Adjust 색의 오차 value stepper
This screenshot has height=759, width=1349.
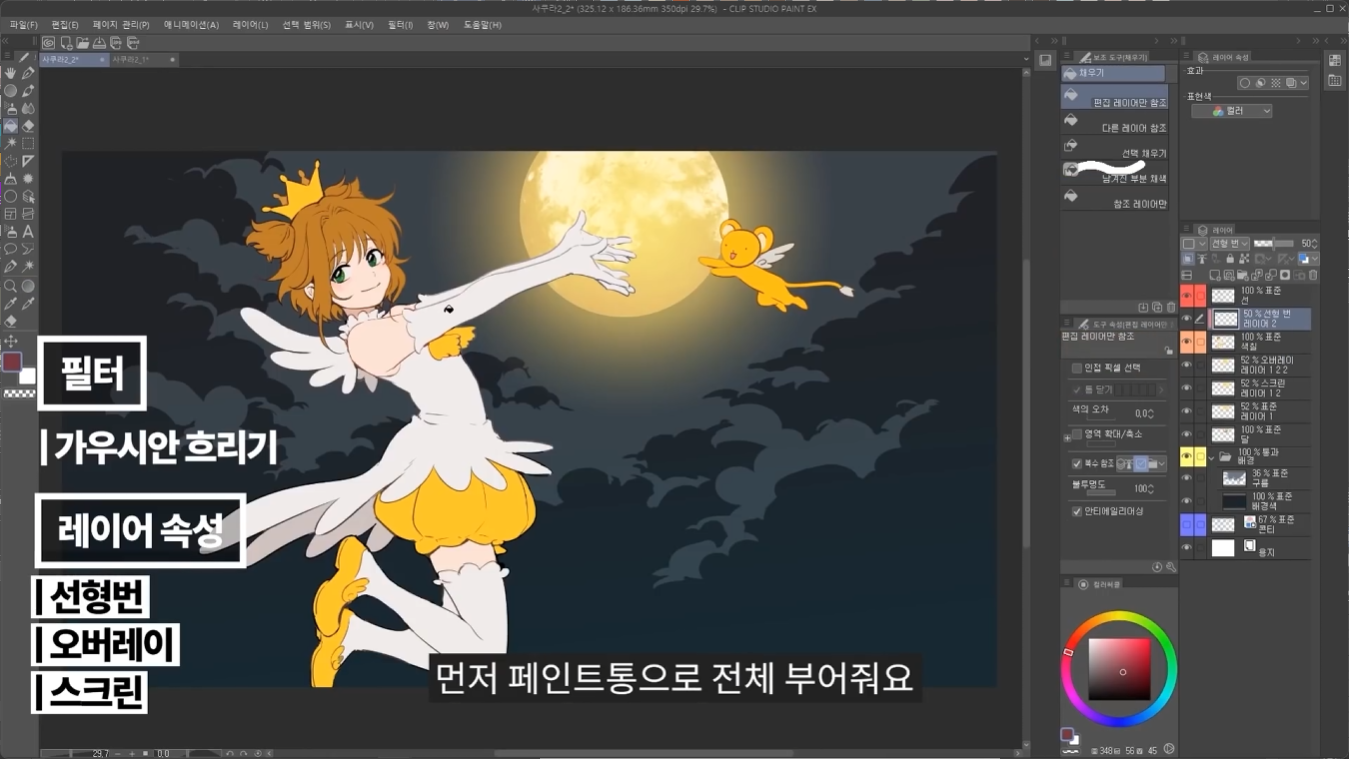1151,414
